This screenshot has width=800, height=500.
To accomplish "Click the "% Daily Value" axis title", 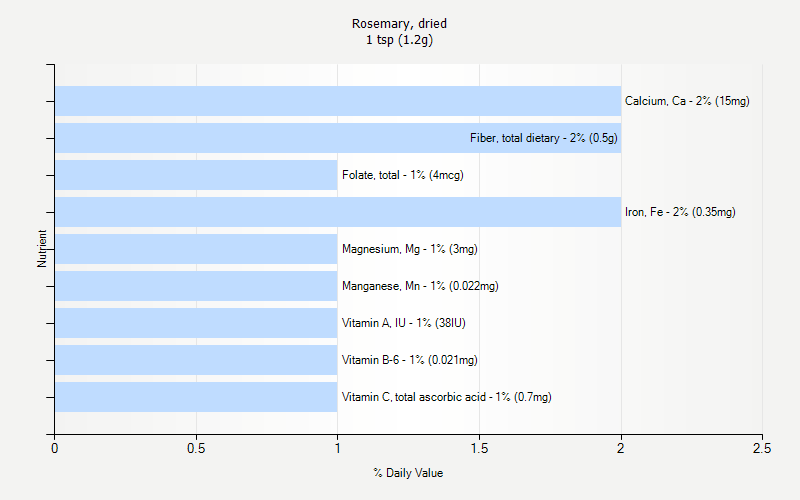I will coord(408,473).
